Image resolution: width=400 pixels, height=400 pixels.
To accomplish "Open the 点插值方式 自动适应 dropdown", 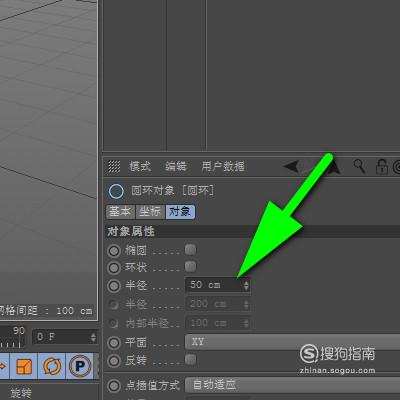I will point(292,385).
